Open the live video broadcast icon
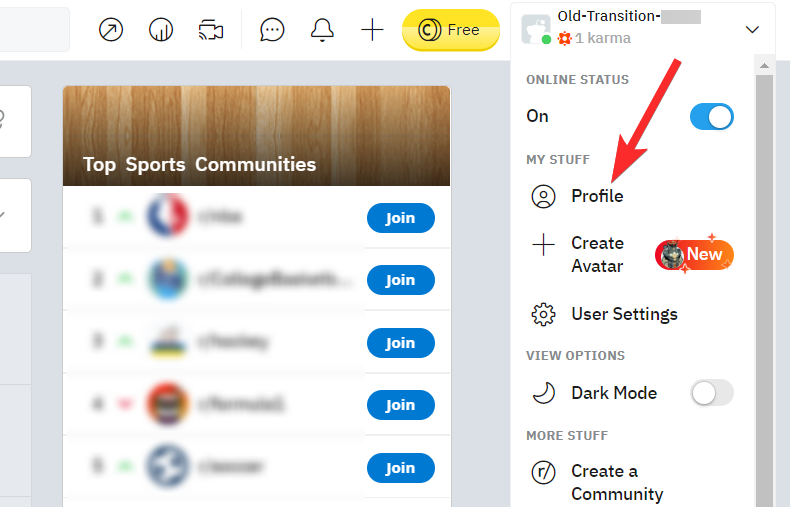The image size is (790, 507). pos(209,30)
